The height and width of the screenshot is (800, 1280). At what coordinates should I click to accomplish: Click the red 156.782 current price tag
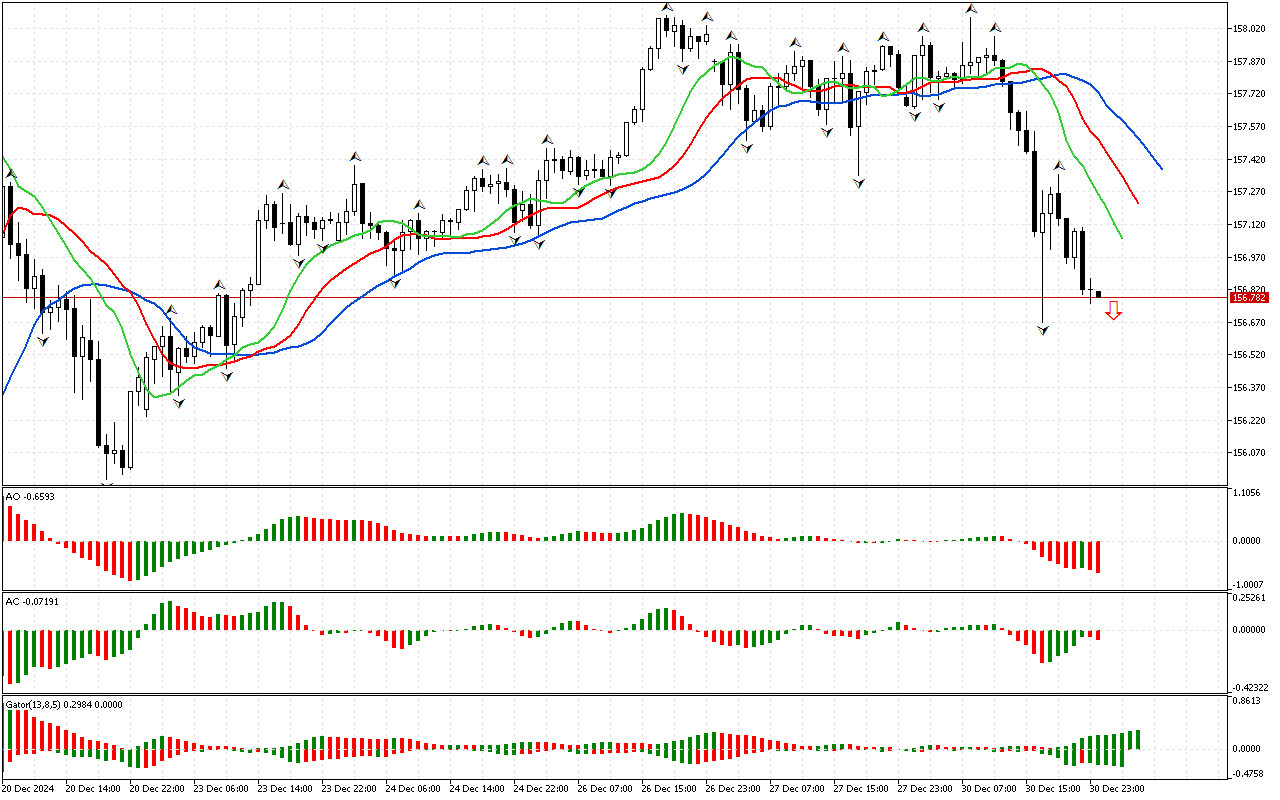(1251, 297)
